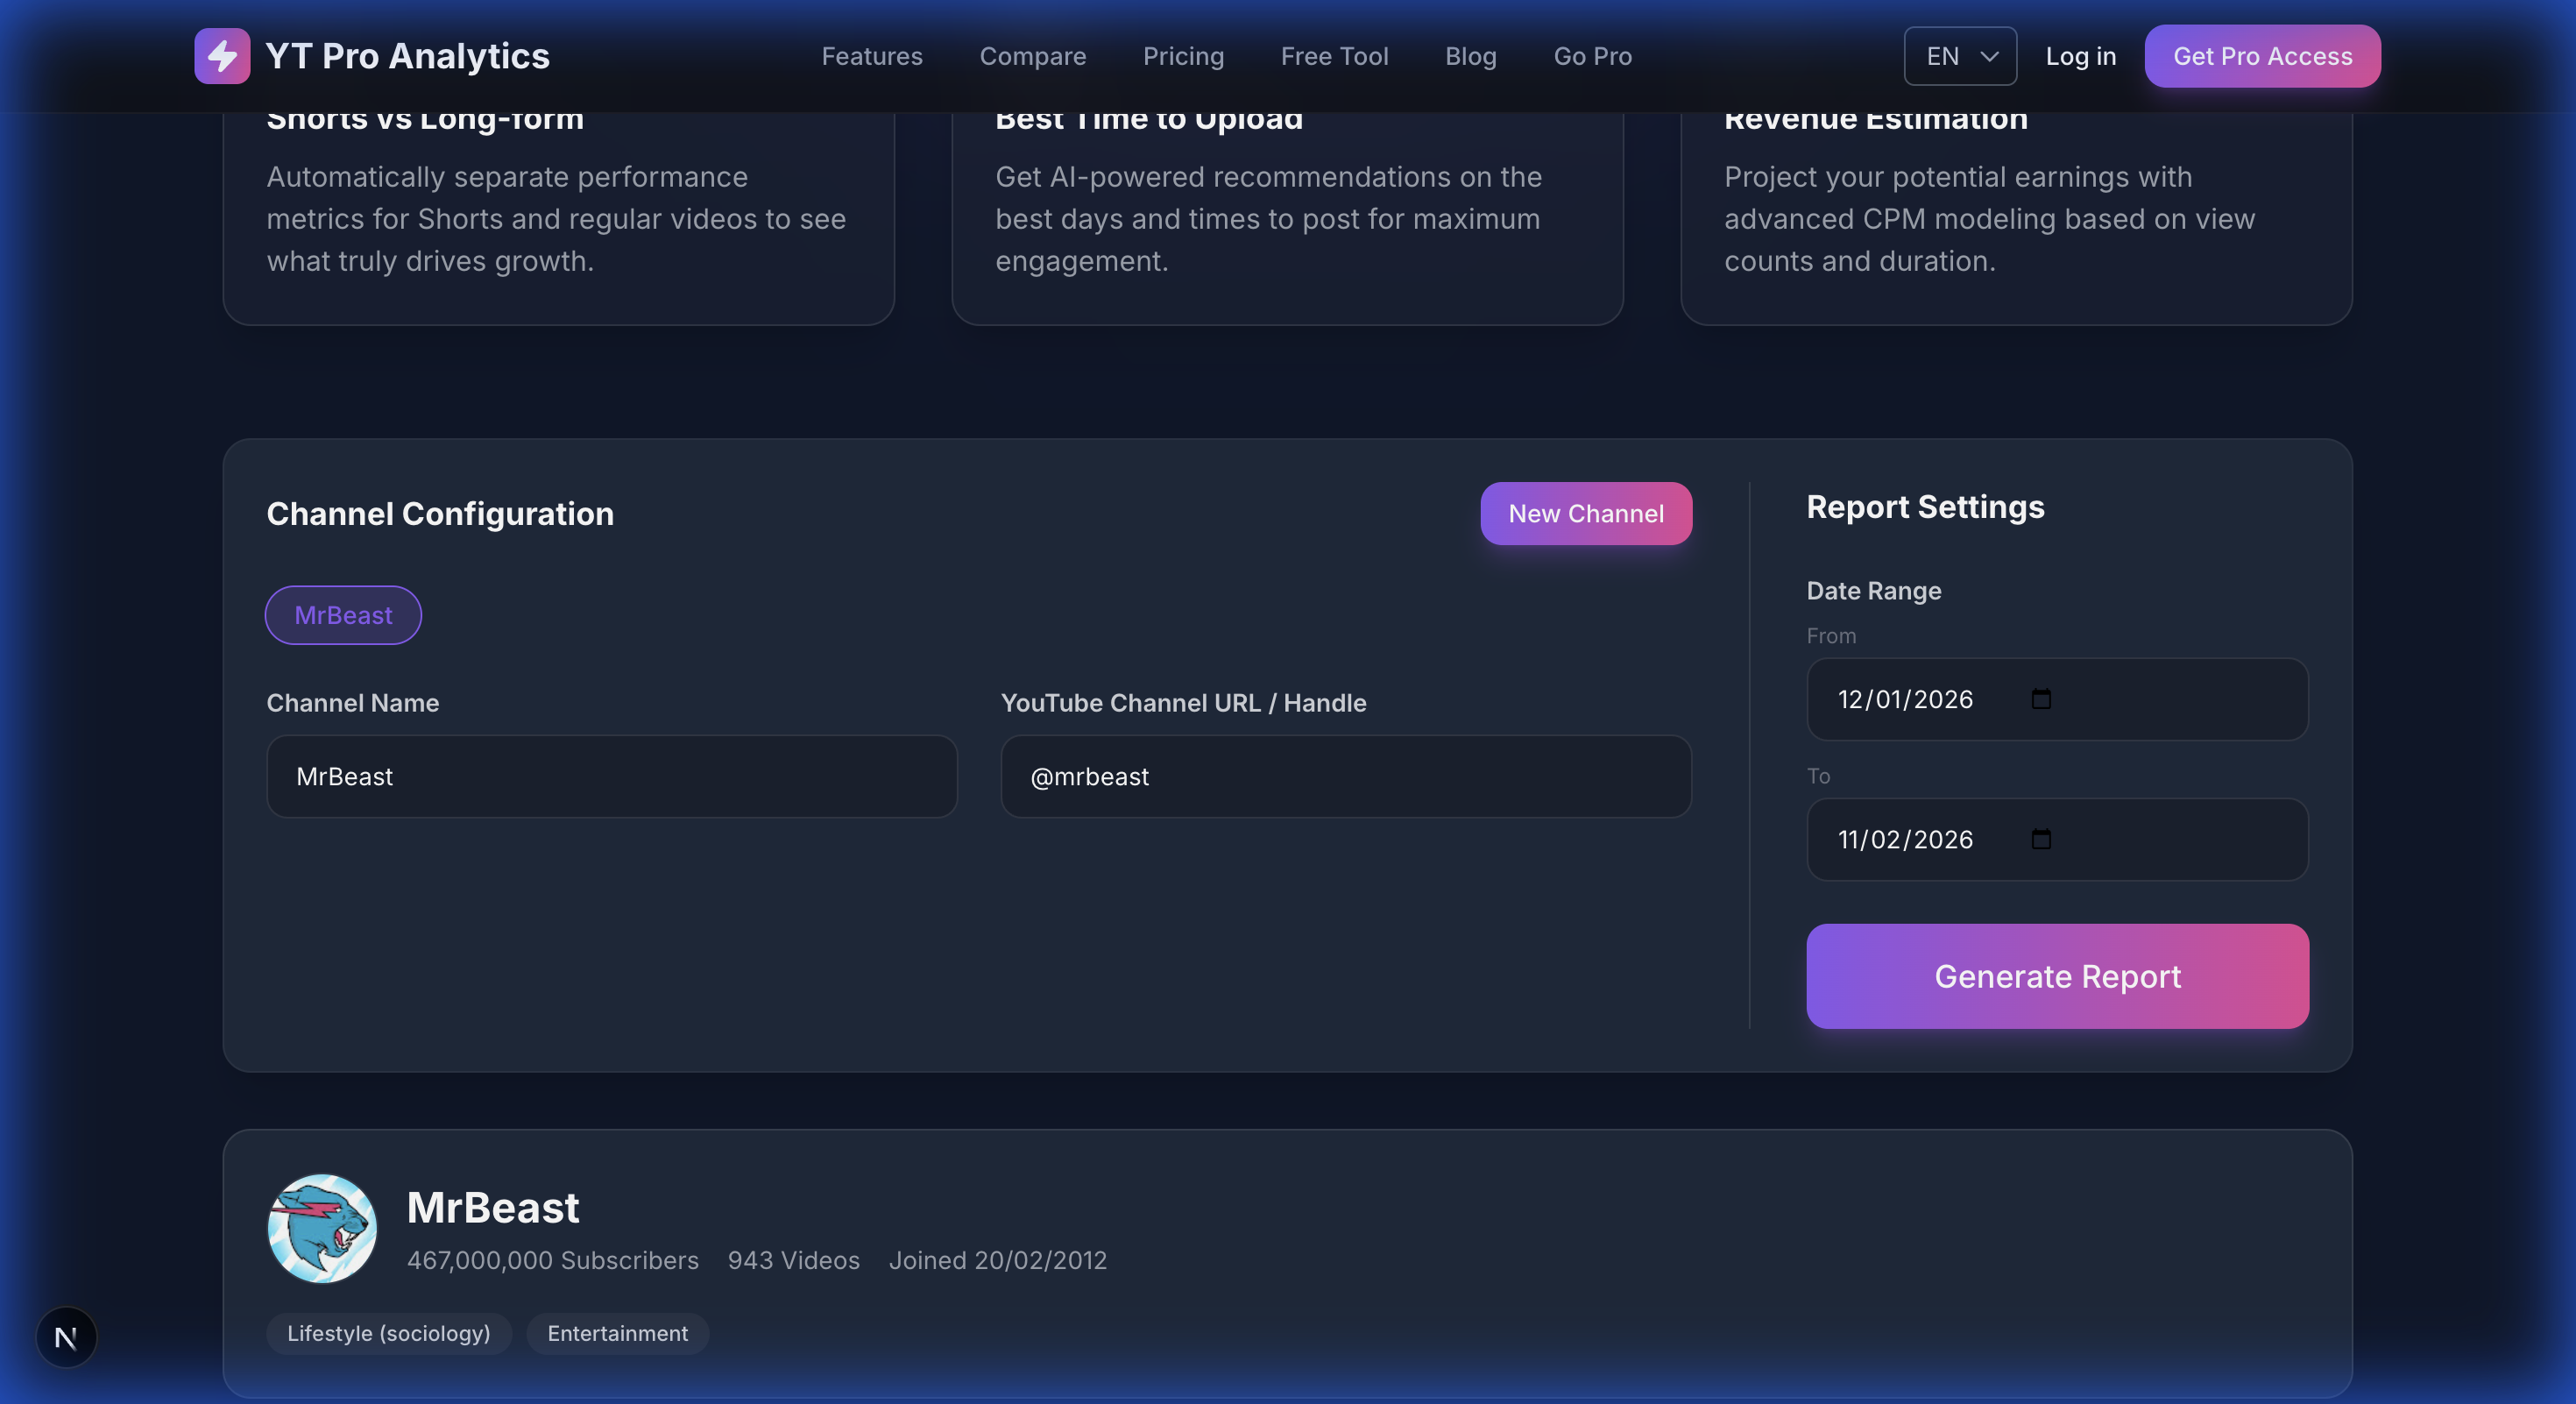Click MrBeast channel avatar thumbnail
2576x1404 pixels.
tap(322, 1228)
